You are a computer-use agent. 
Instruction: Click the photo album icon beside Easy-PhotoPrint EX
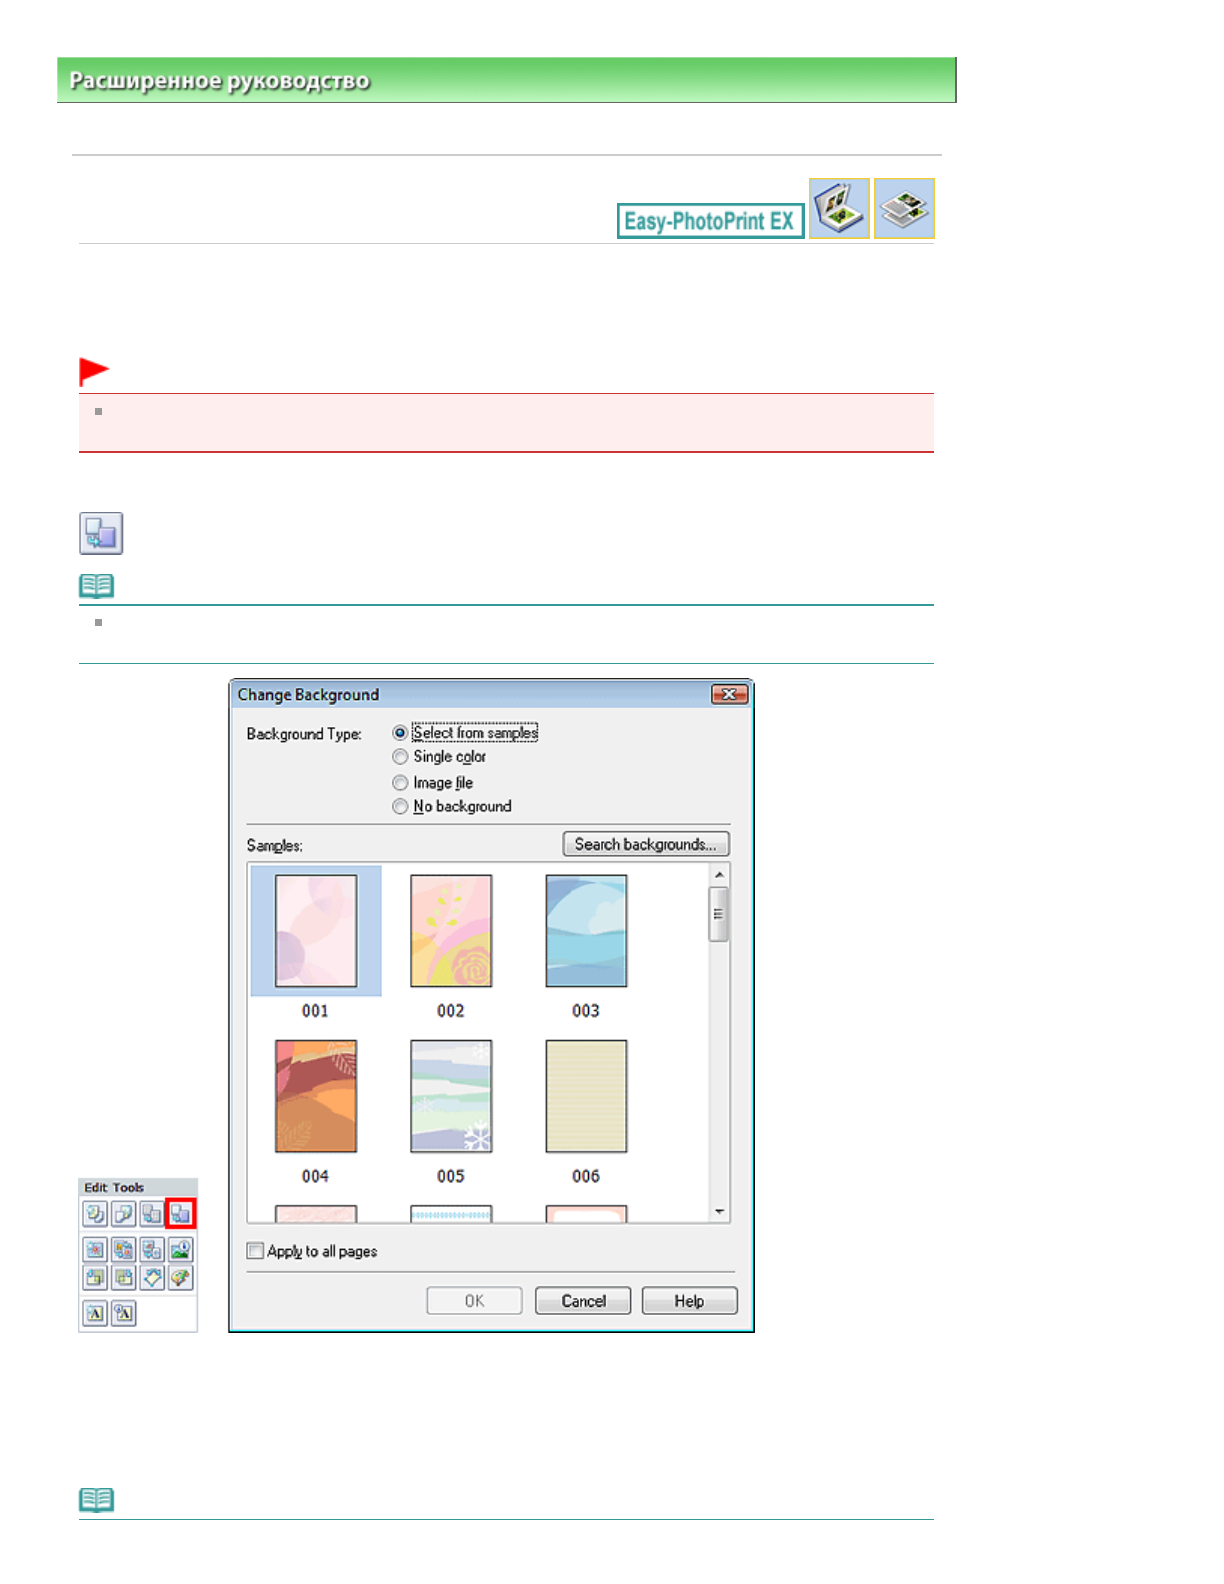[839, 208]
